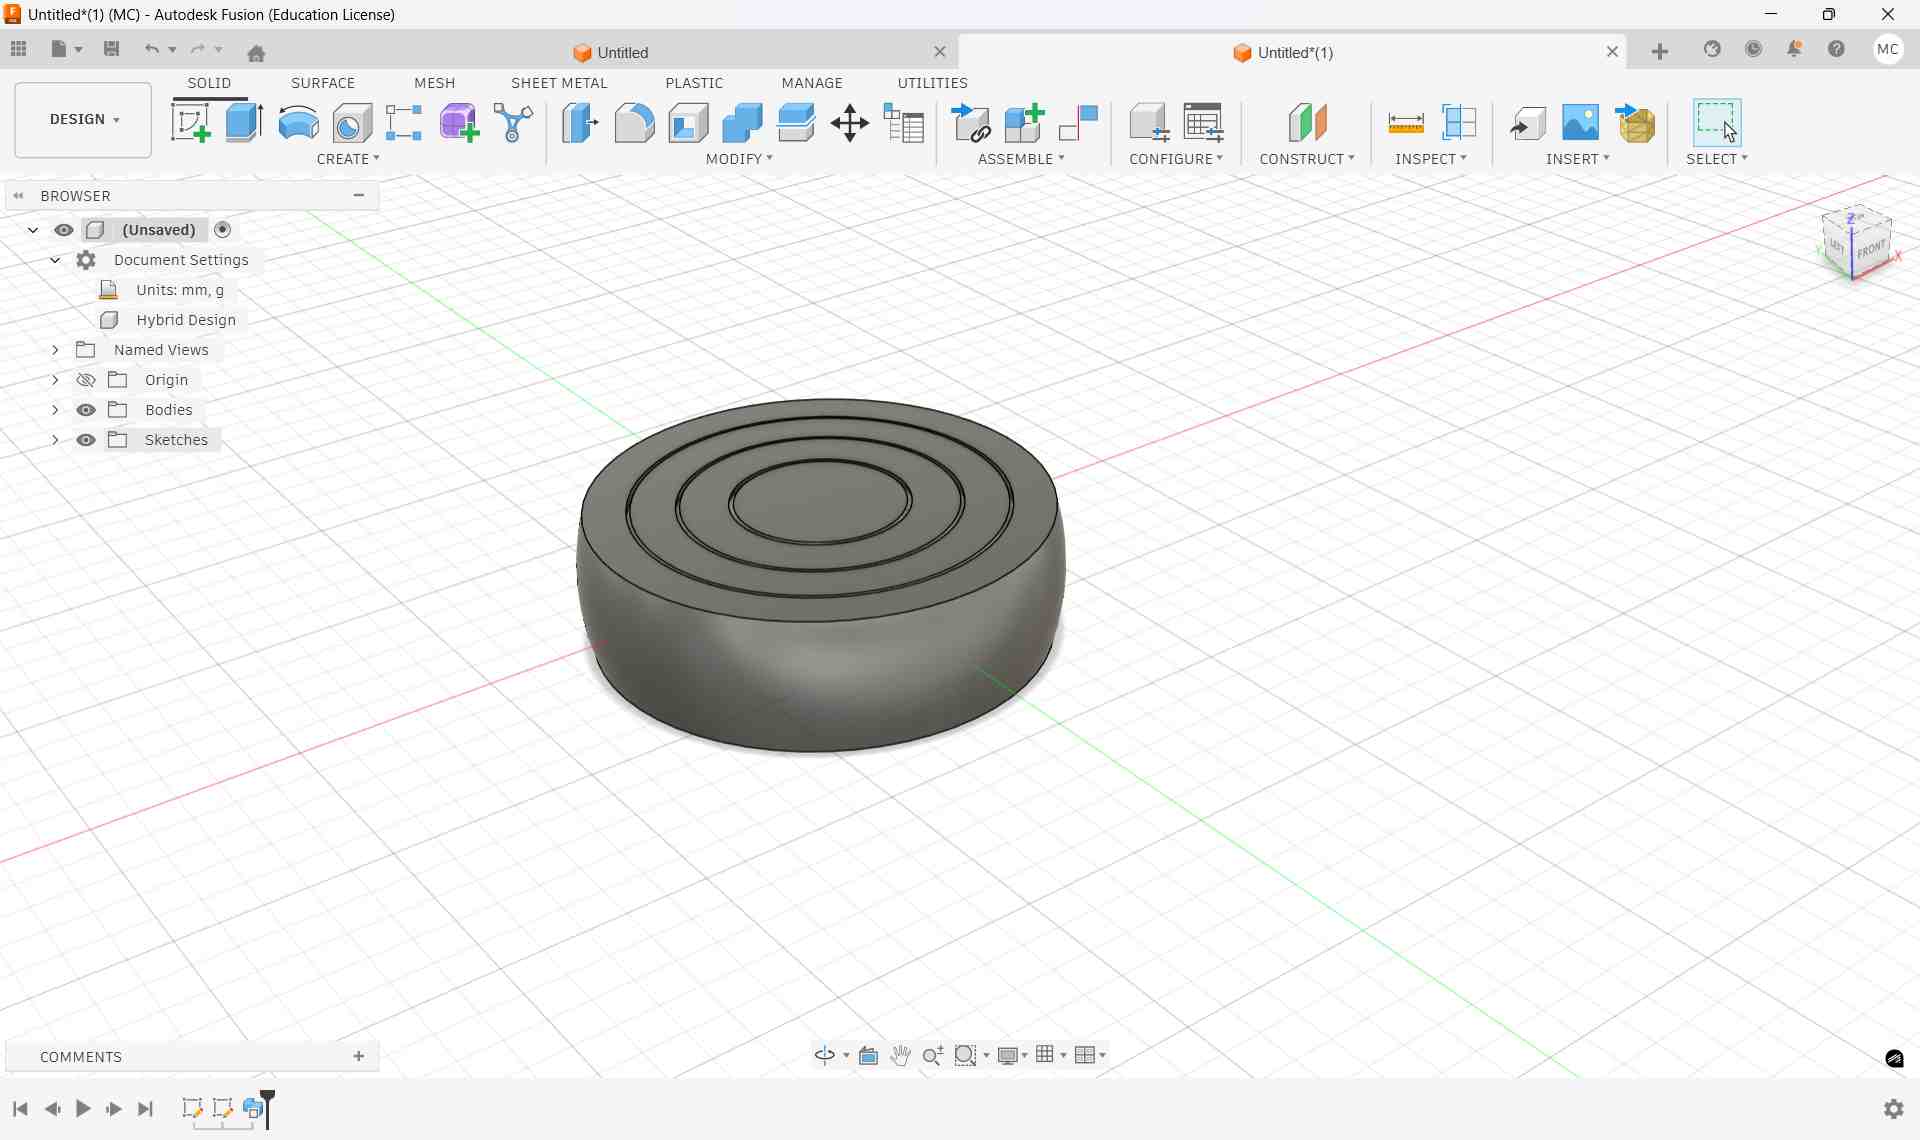Open the DESIGN workspace dropdown
The height and width of the screenshot is (1140, 1920).
(x=84, y=120)
